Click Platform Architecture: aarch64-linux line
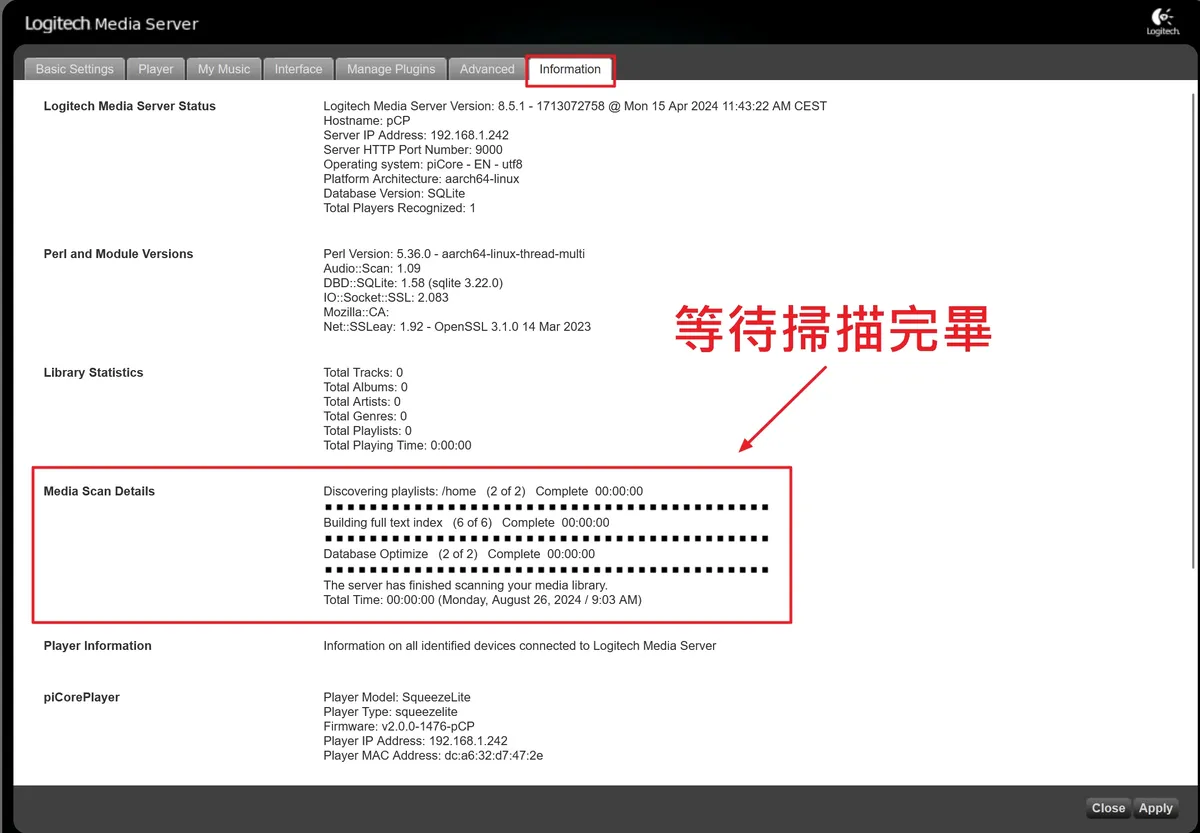Viewport: 1200px width, 833px height. coord(421,179)
